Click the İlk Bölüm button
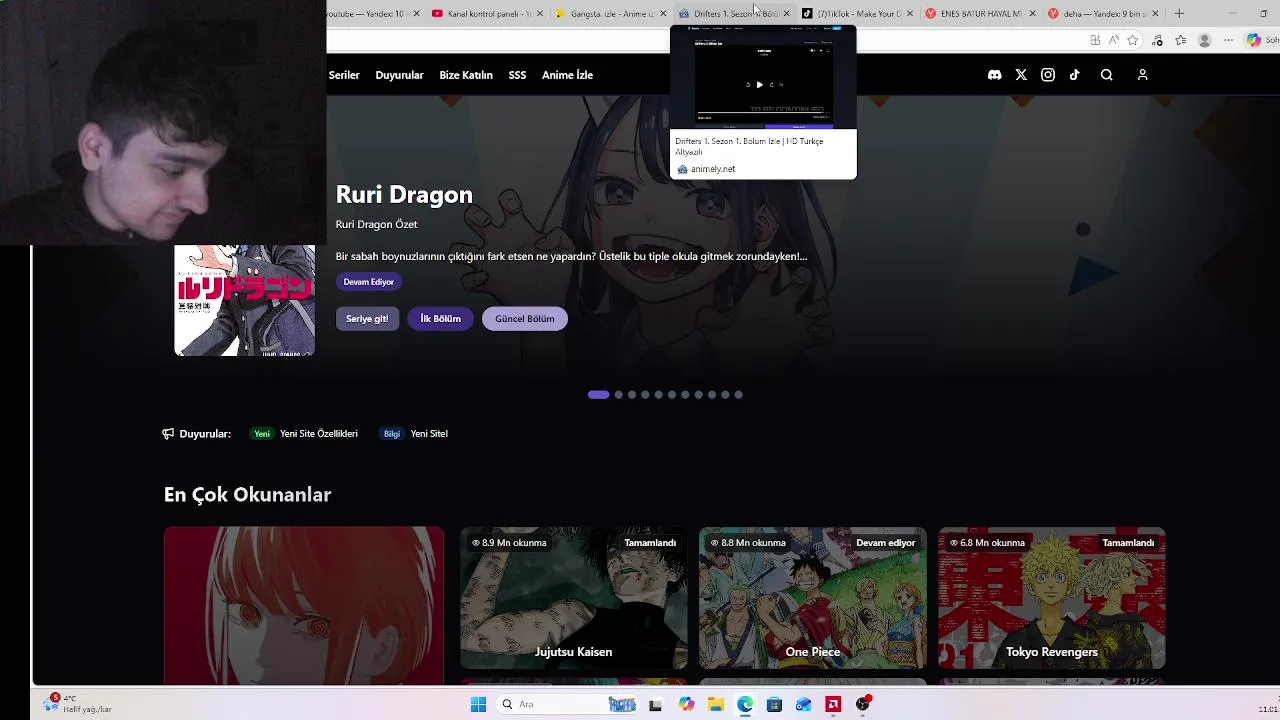Screen dimensions: 1280x720 pyautogui.click(x=440, y=319)
